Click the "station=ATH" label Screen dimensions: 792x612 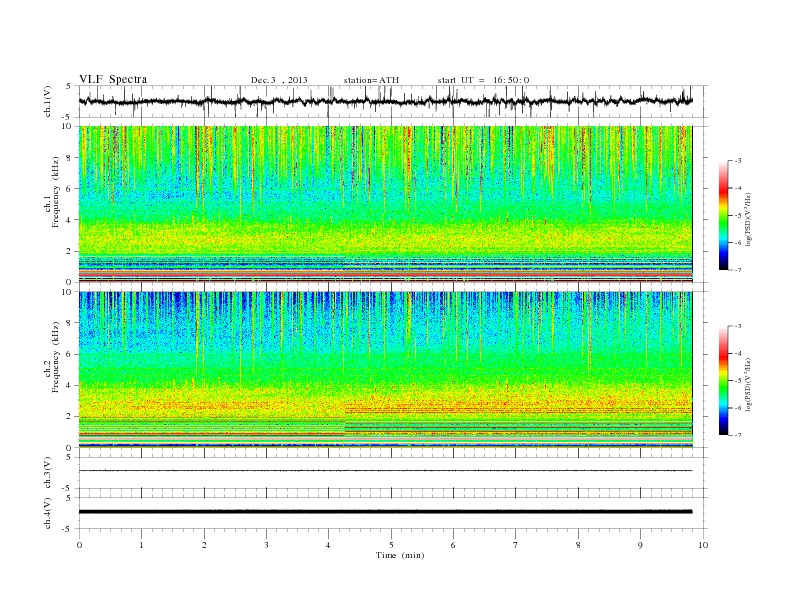(x=371, y=80)
